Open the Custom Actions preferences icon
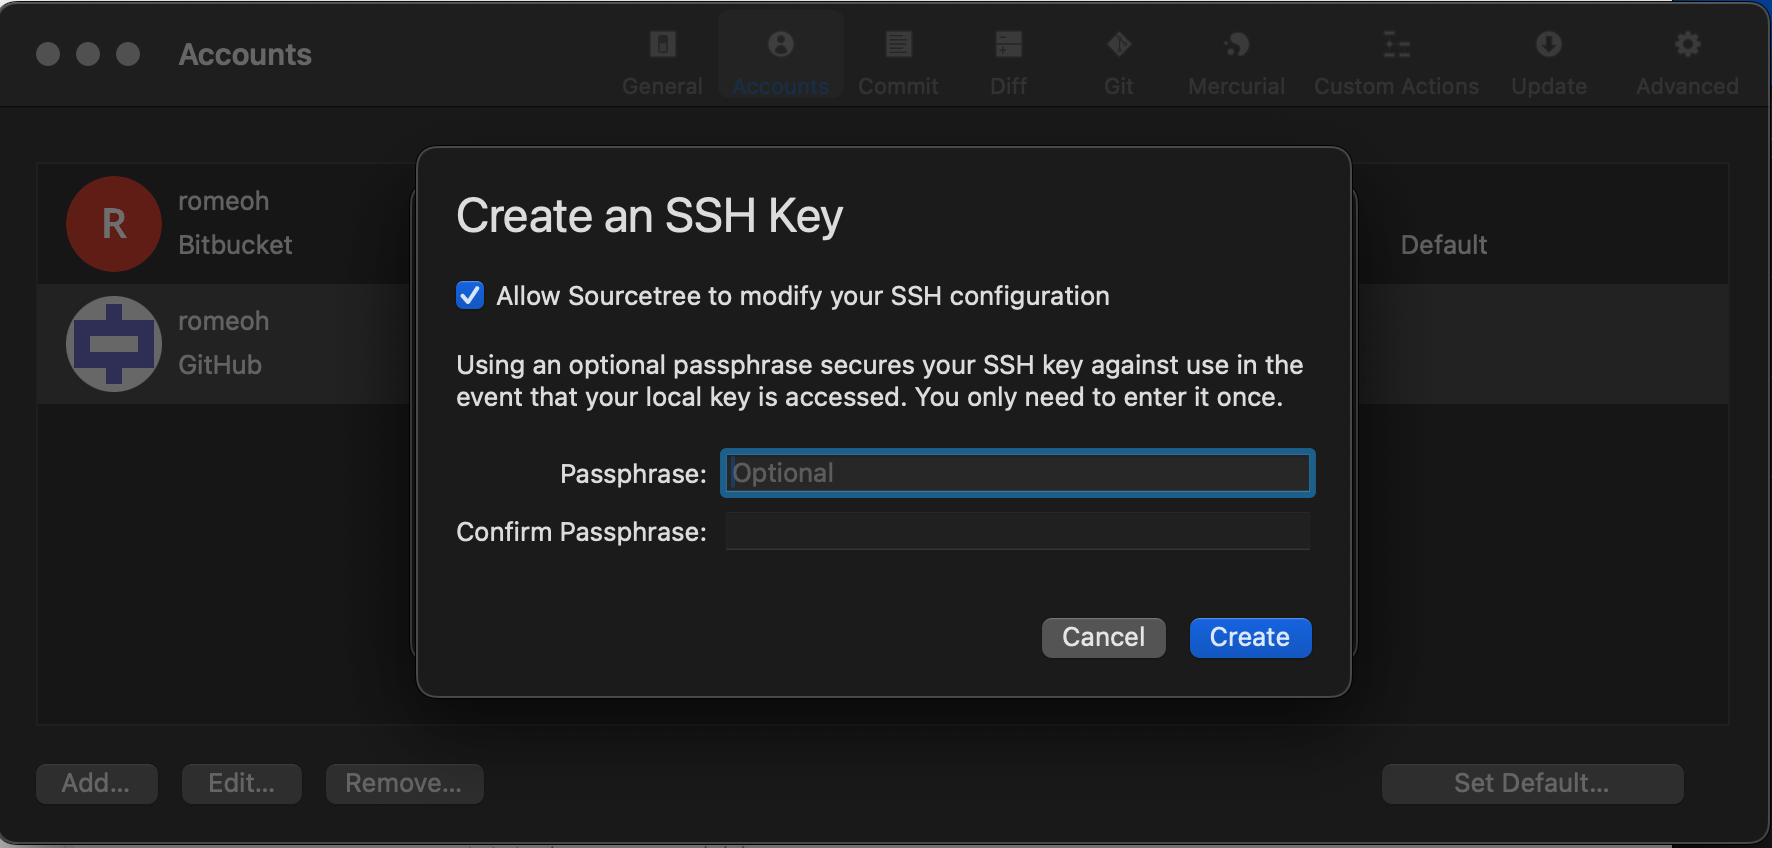Image resolution: width=1772 pixels, height=848 pixels. (x=1396, y=45)
